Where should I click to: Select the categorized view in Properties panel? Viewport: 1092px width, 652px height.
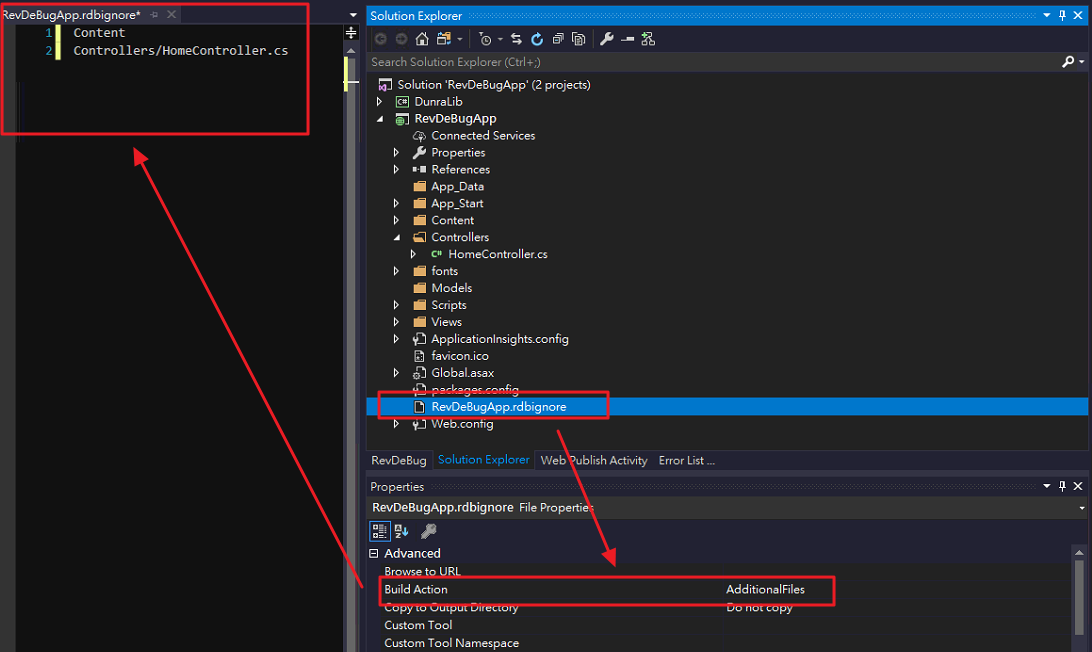tap(380, 531)
